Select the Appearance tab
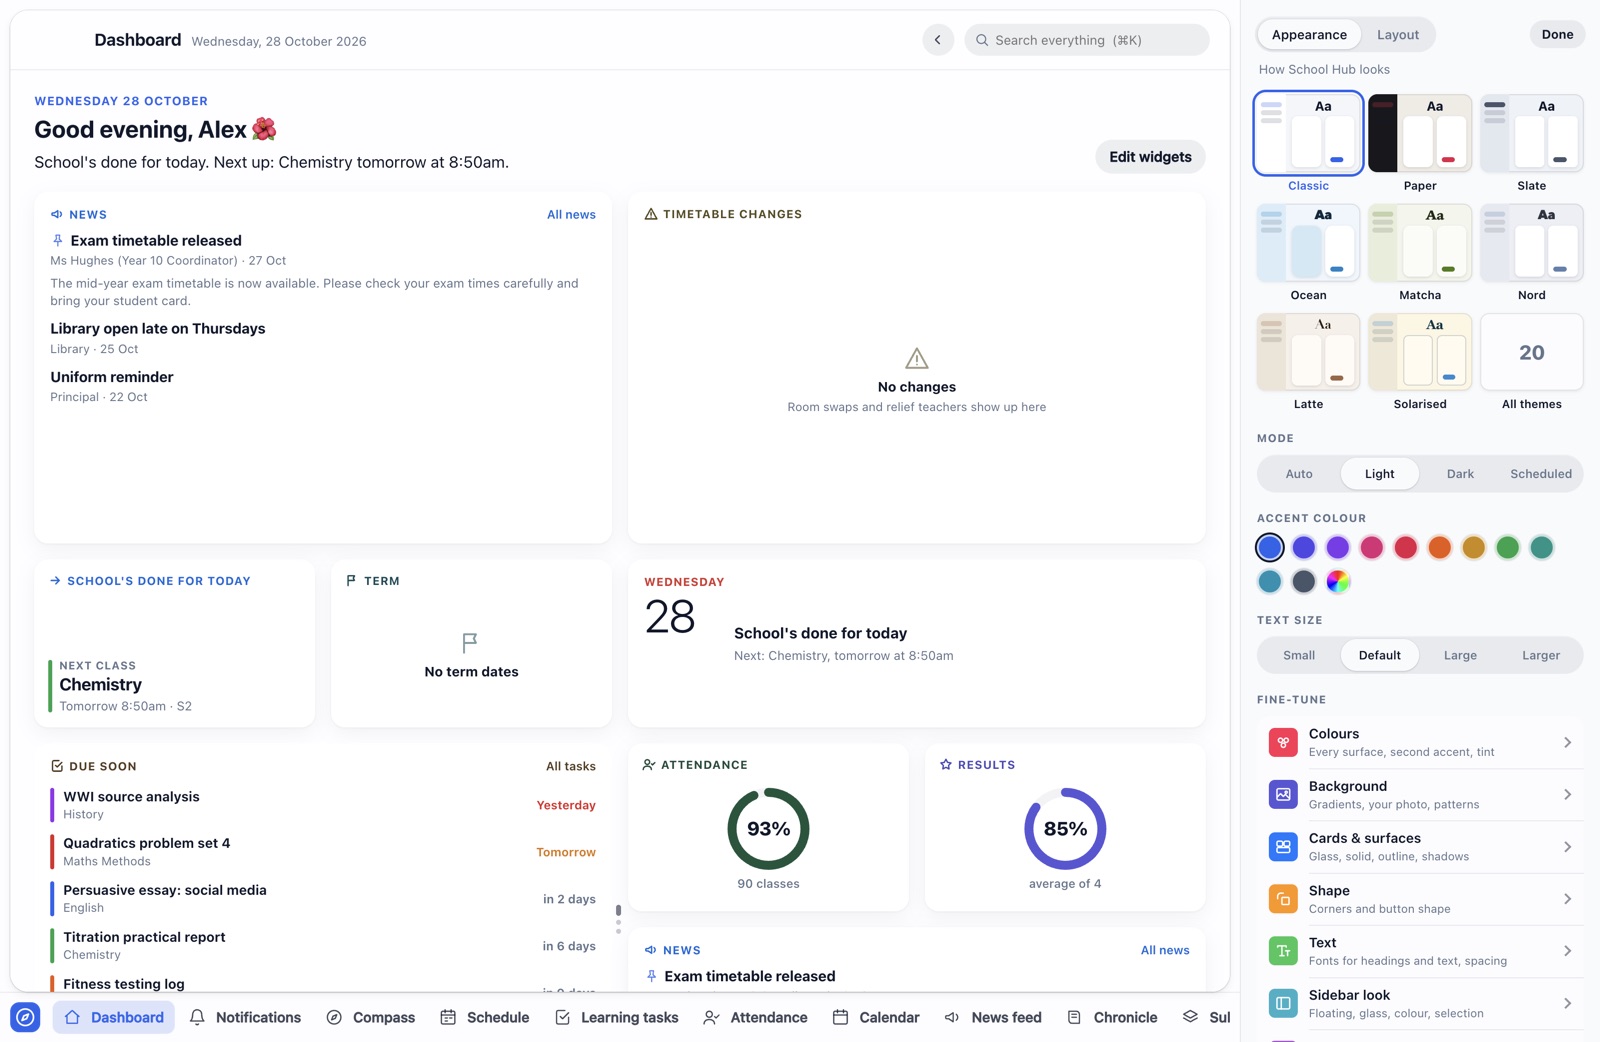Image resolution: width=1600 pixels, height=1042 pixels. click(x=1309, y=34)
